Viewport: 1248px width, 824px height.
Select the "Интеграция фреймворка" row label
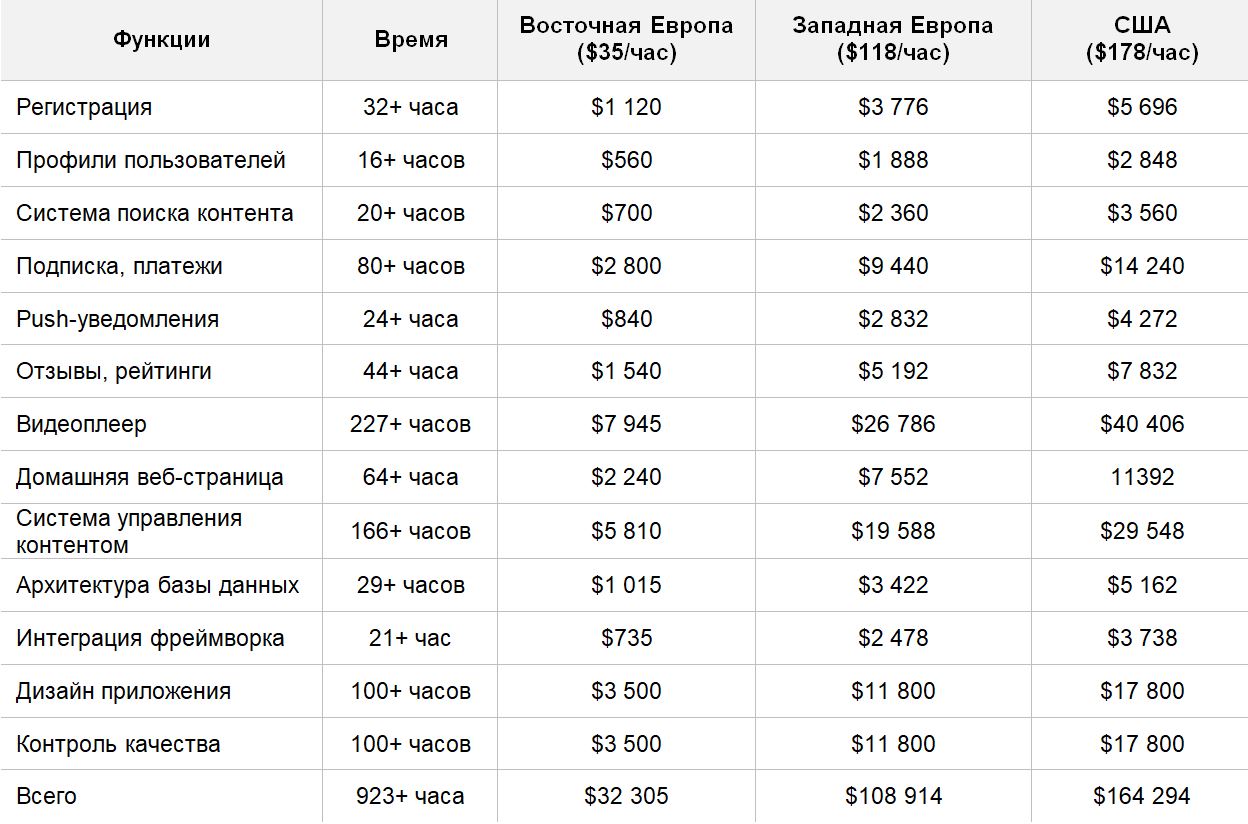[150, 638]
